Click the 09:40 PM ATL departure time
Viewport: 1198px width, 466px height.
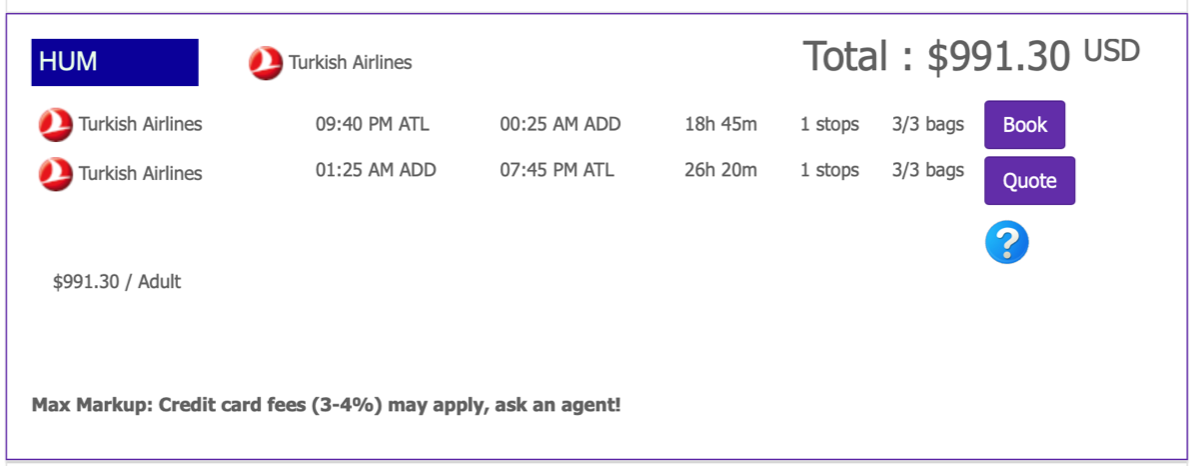pos(372,125)
